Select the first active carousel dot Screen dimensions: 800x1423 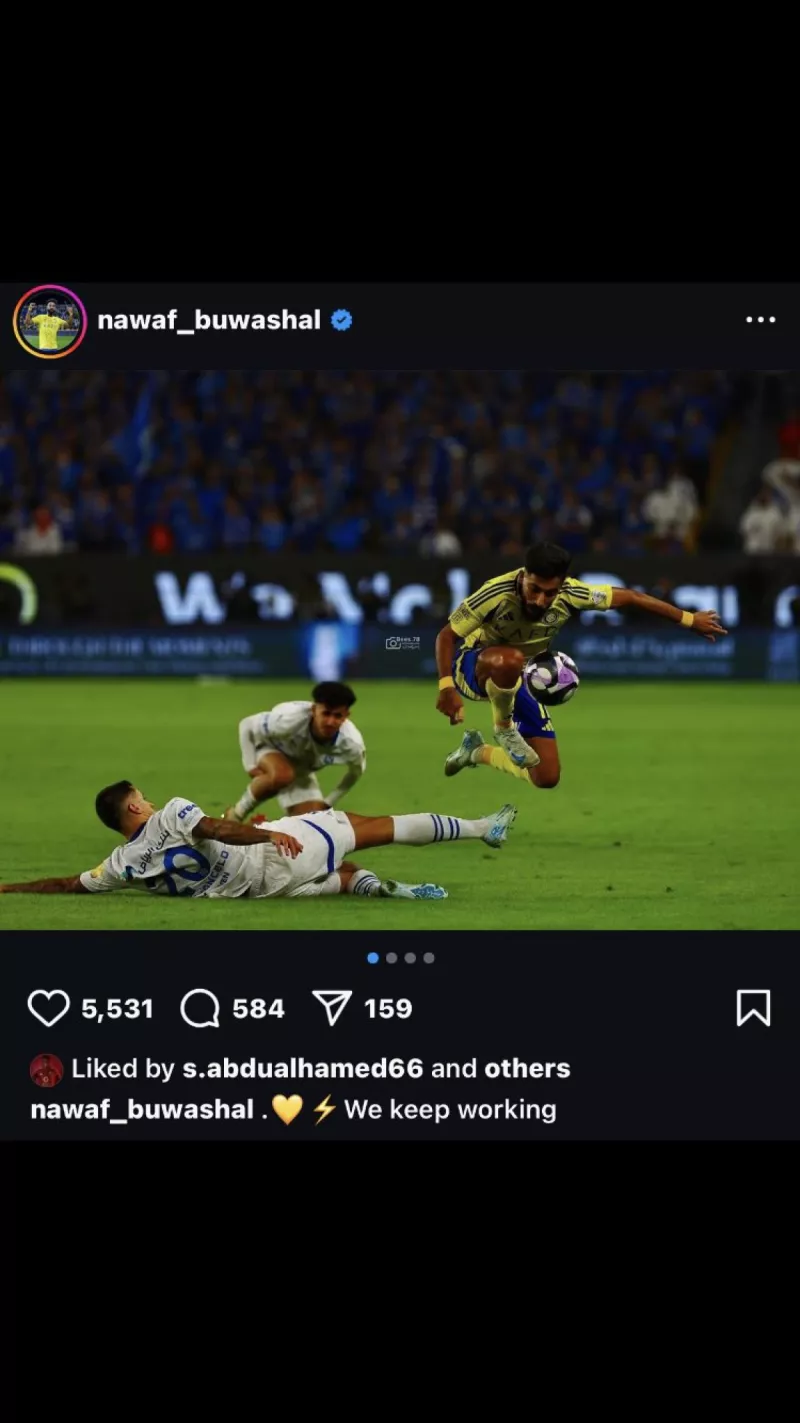click(x=373, y=958)
